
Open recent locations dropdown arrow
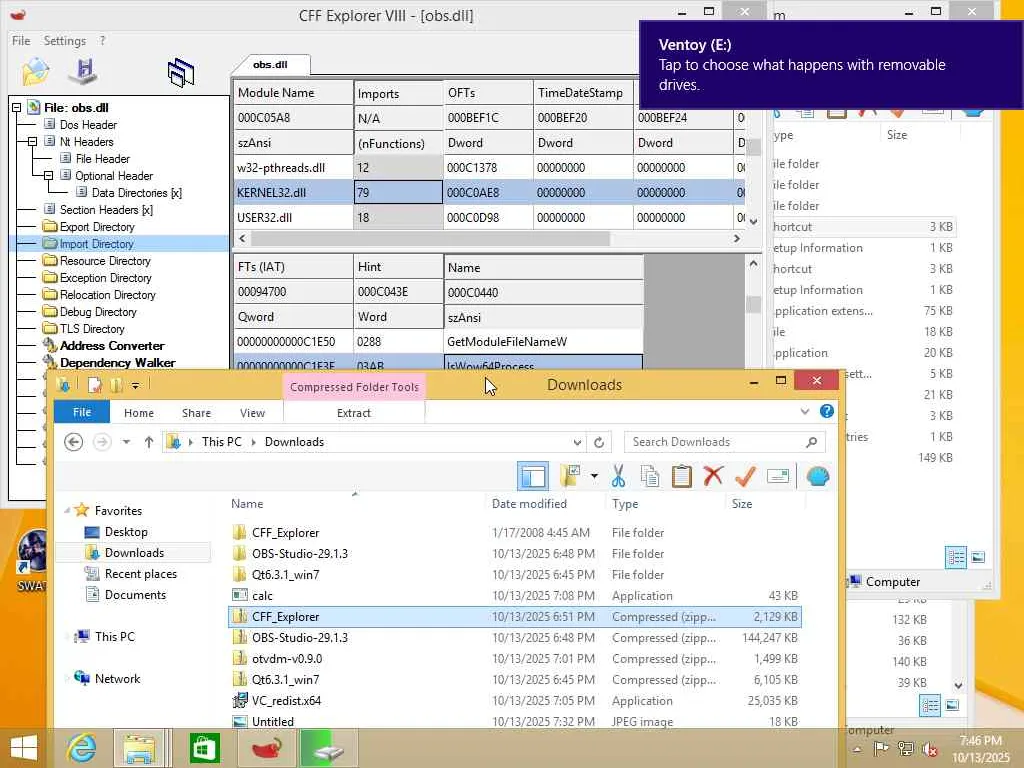(125, 442)
